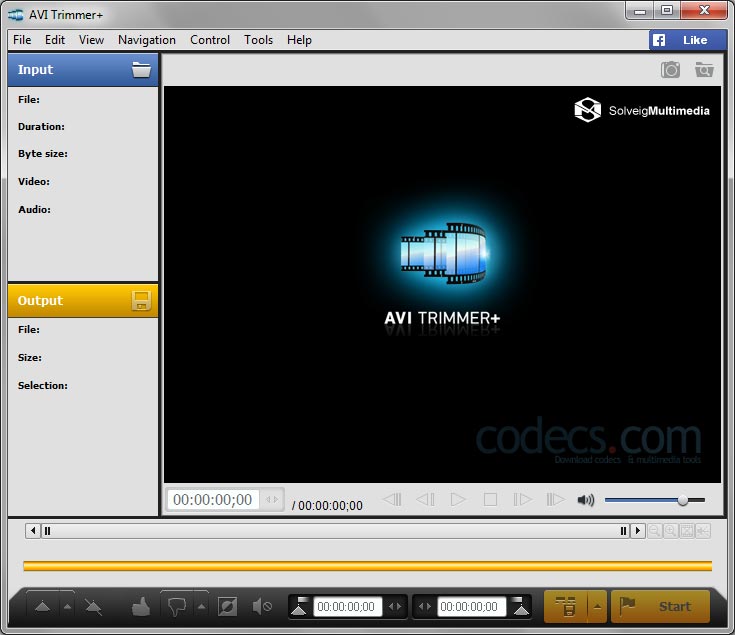Click the set end marker icon
Screen dimensions: 735x635
pos(520,607)
